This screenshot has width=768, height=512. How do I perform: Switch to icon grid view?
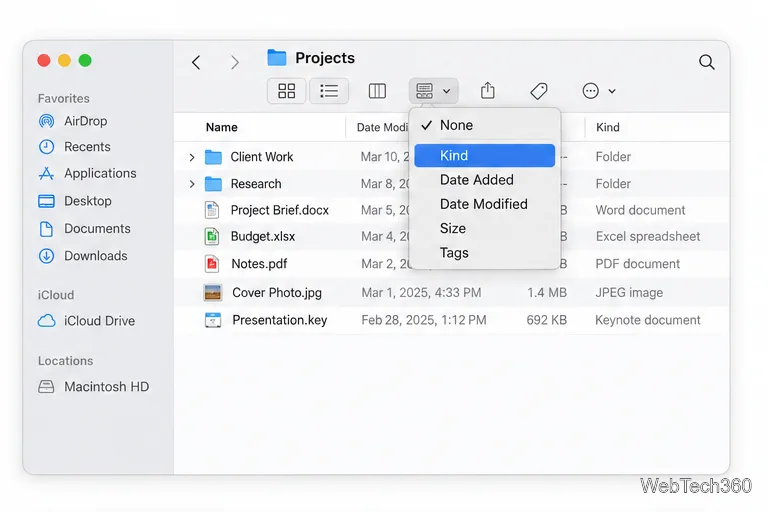pos(287,91)
